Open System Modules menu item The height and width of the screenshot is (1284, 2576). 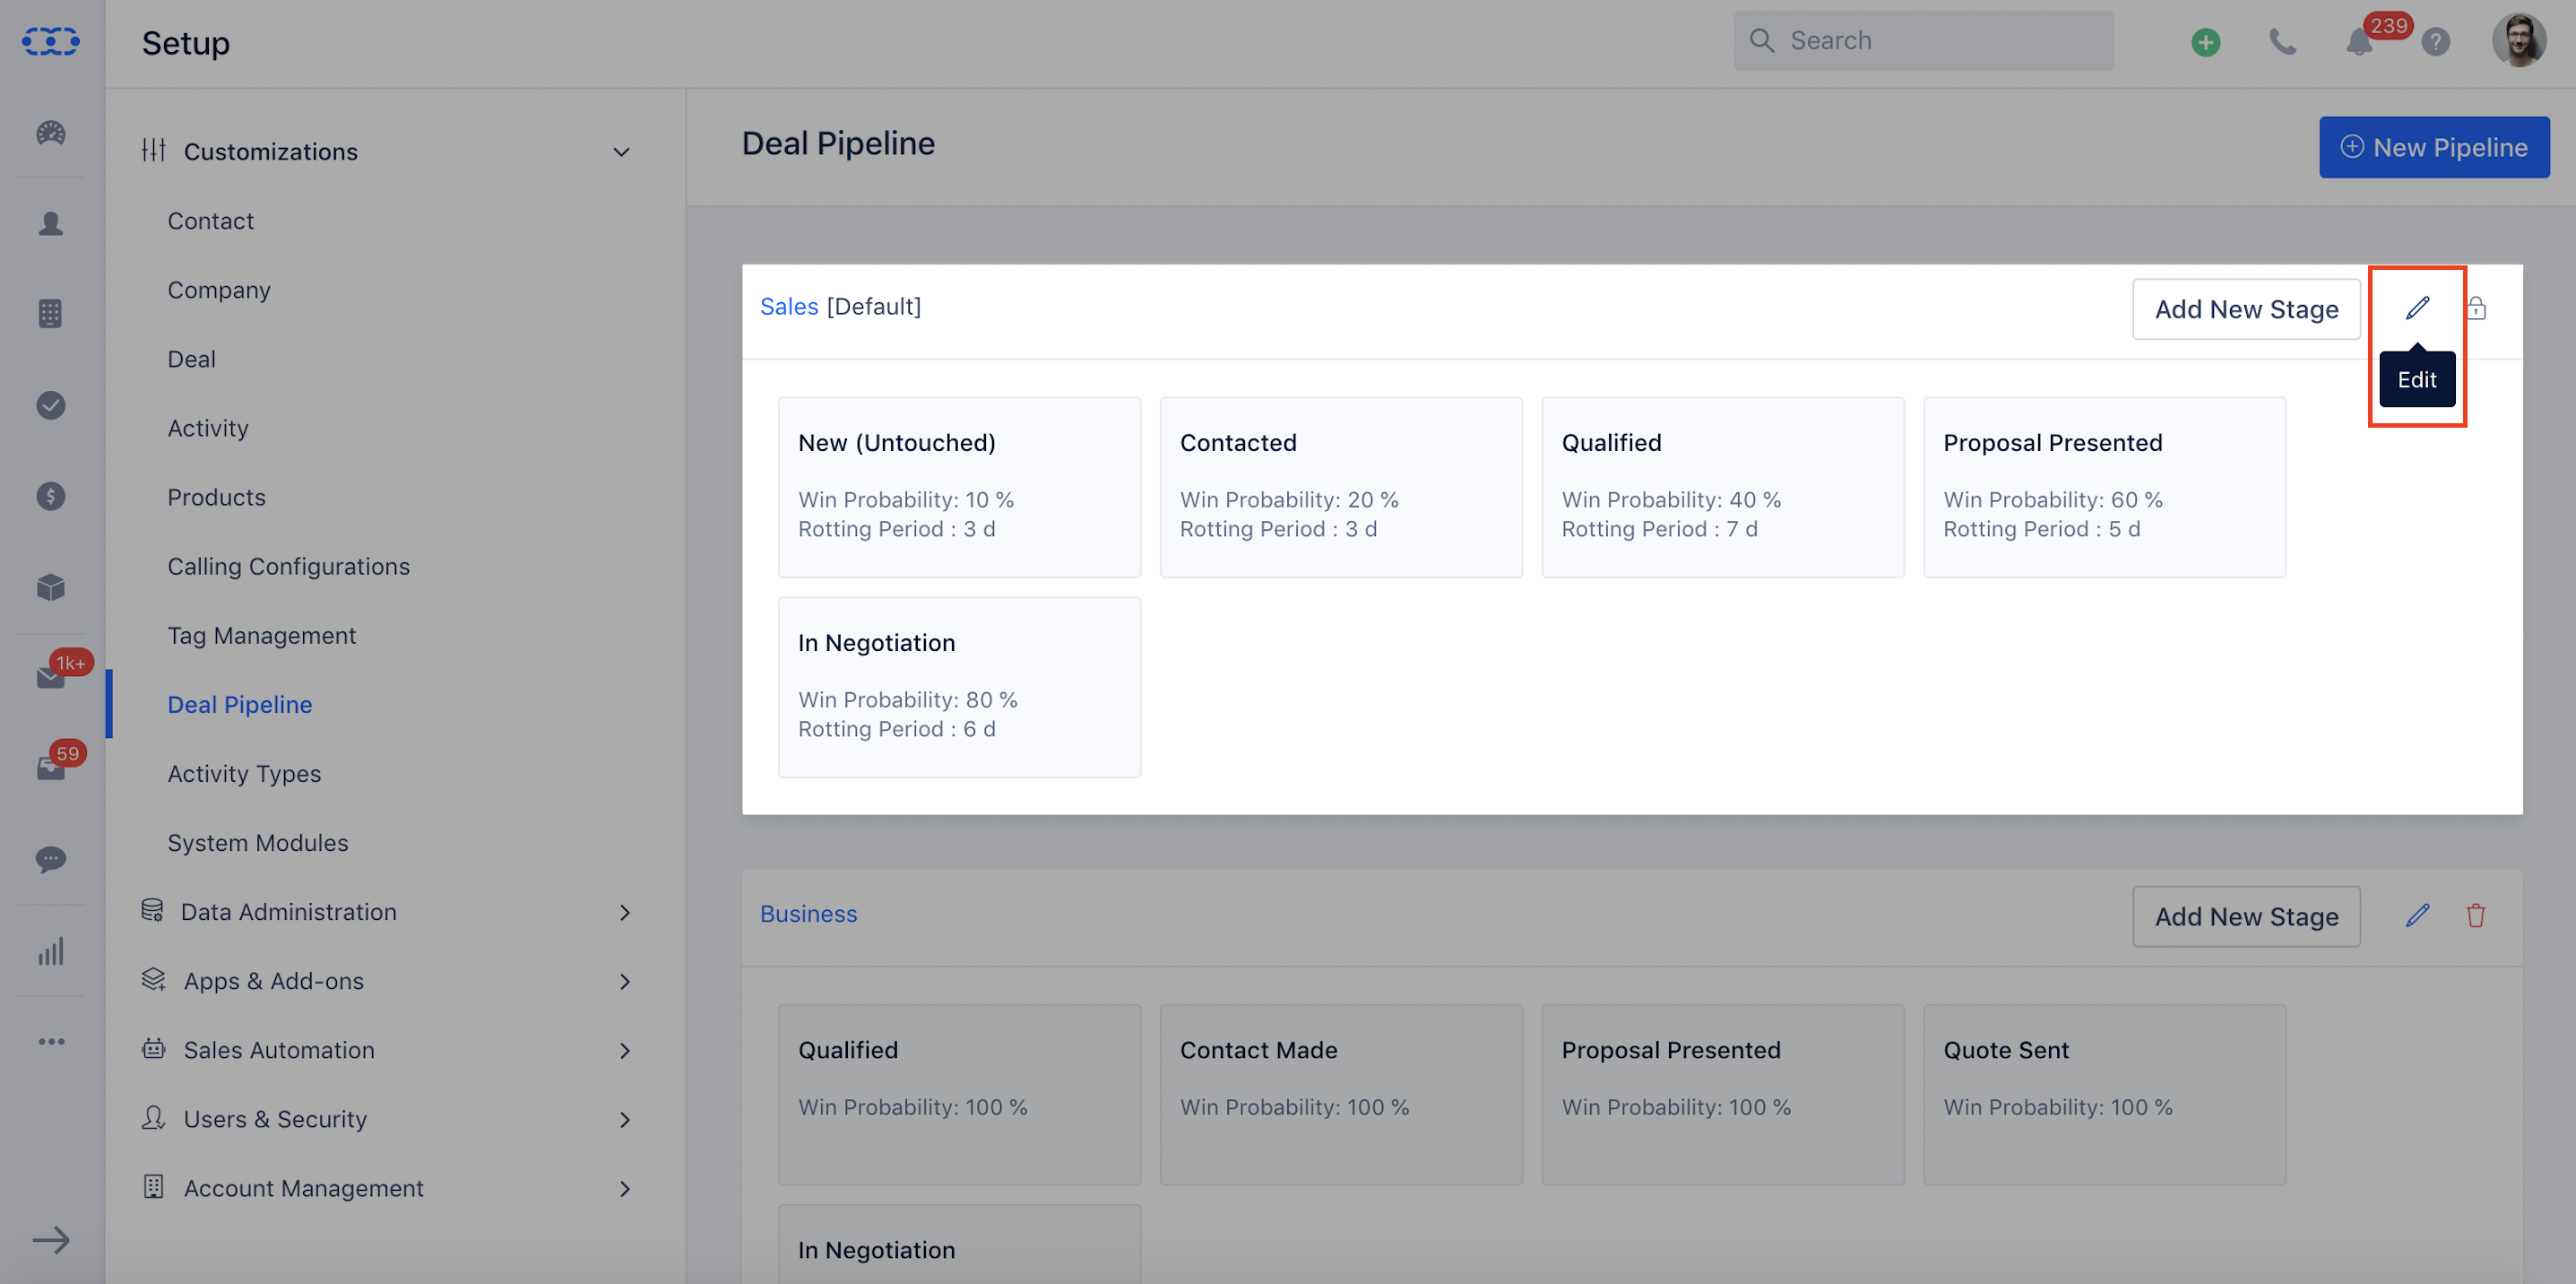tap(258, 842)
